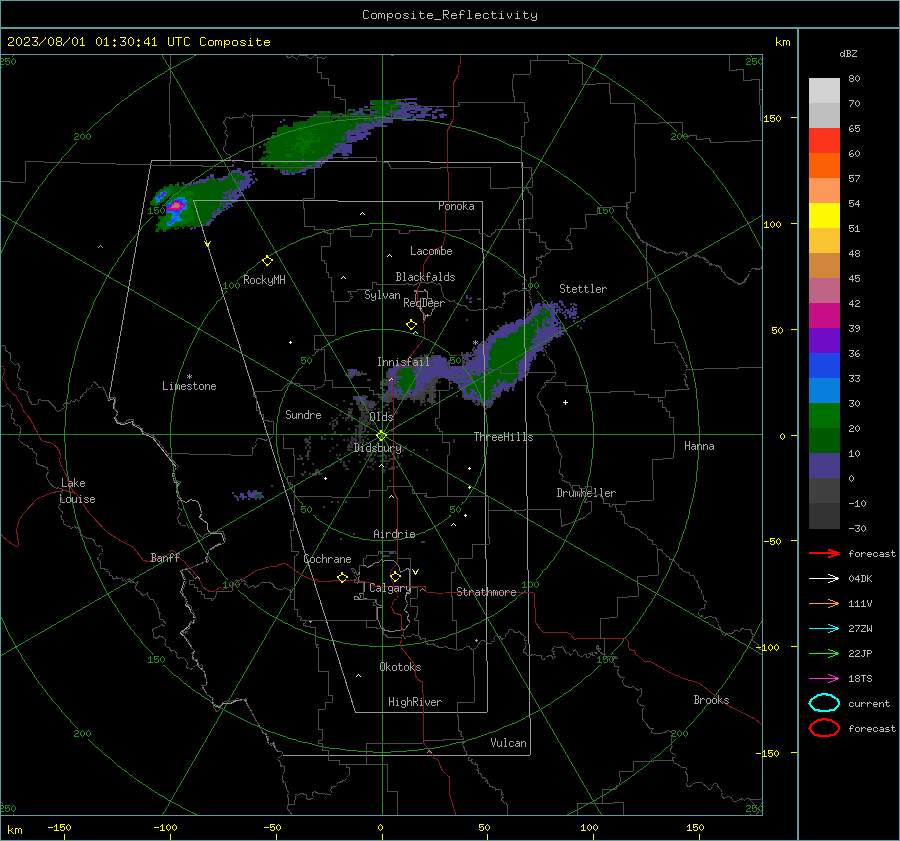This screenshot has height=841, width=900.
Task: Click the red forecast arrow in the legend
Action: 824,553
